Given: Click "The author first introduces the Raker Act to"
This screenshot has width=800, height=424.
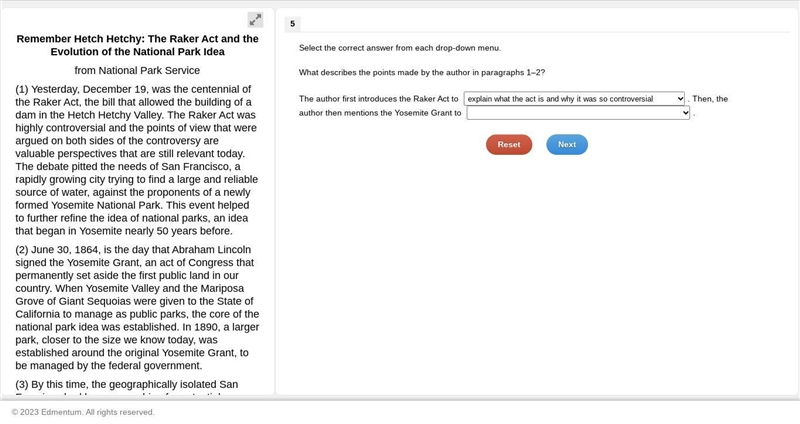Looking at the screenshot, I should [x=379, y=99].
